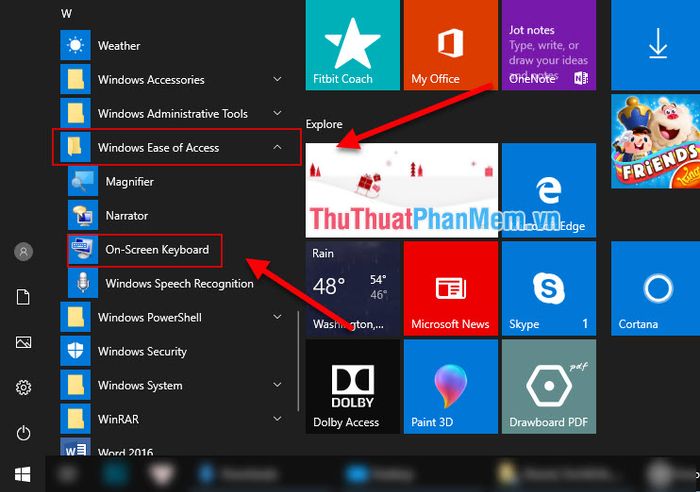Open the Cortana tile

point(655,288)
